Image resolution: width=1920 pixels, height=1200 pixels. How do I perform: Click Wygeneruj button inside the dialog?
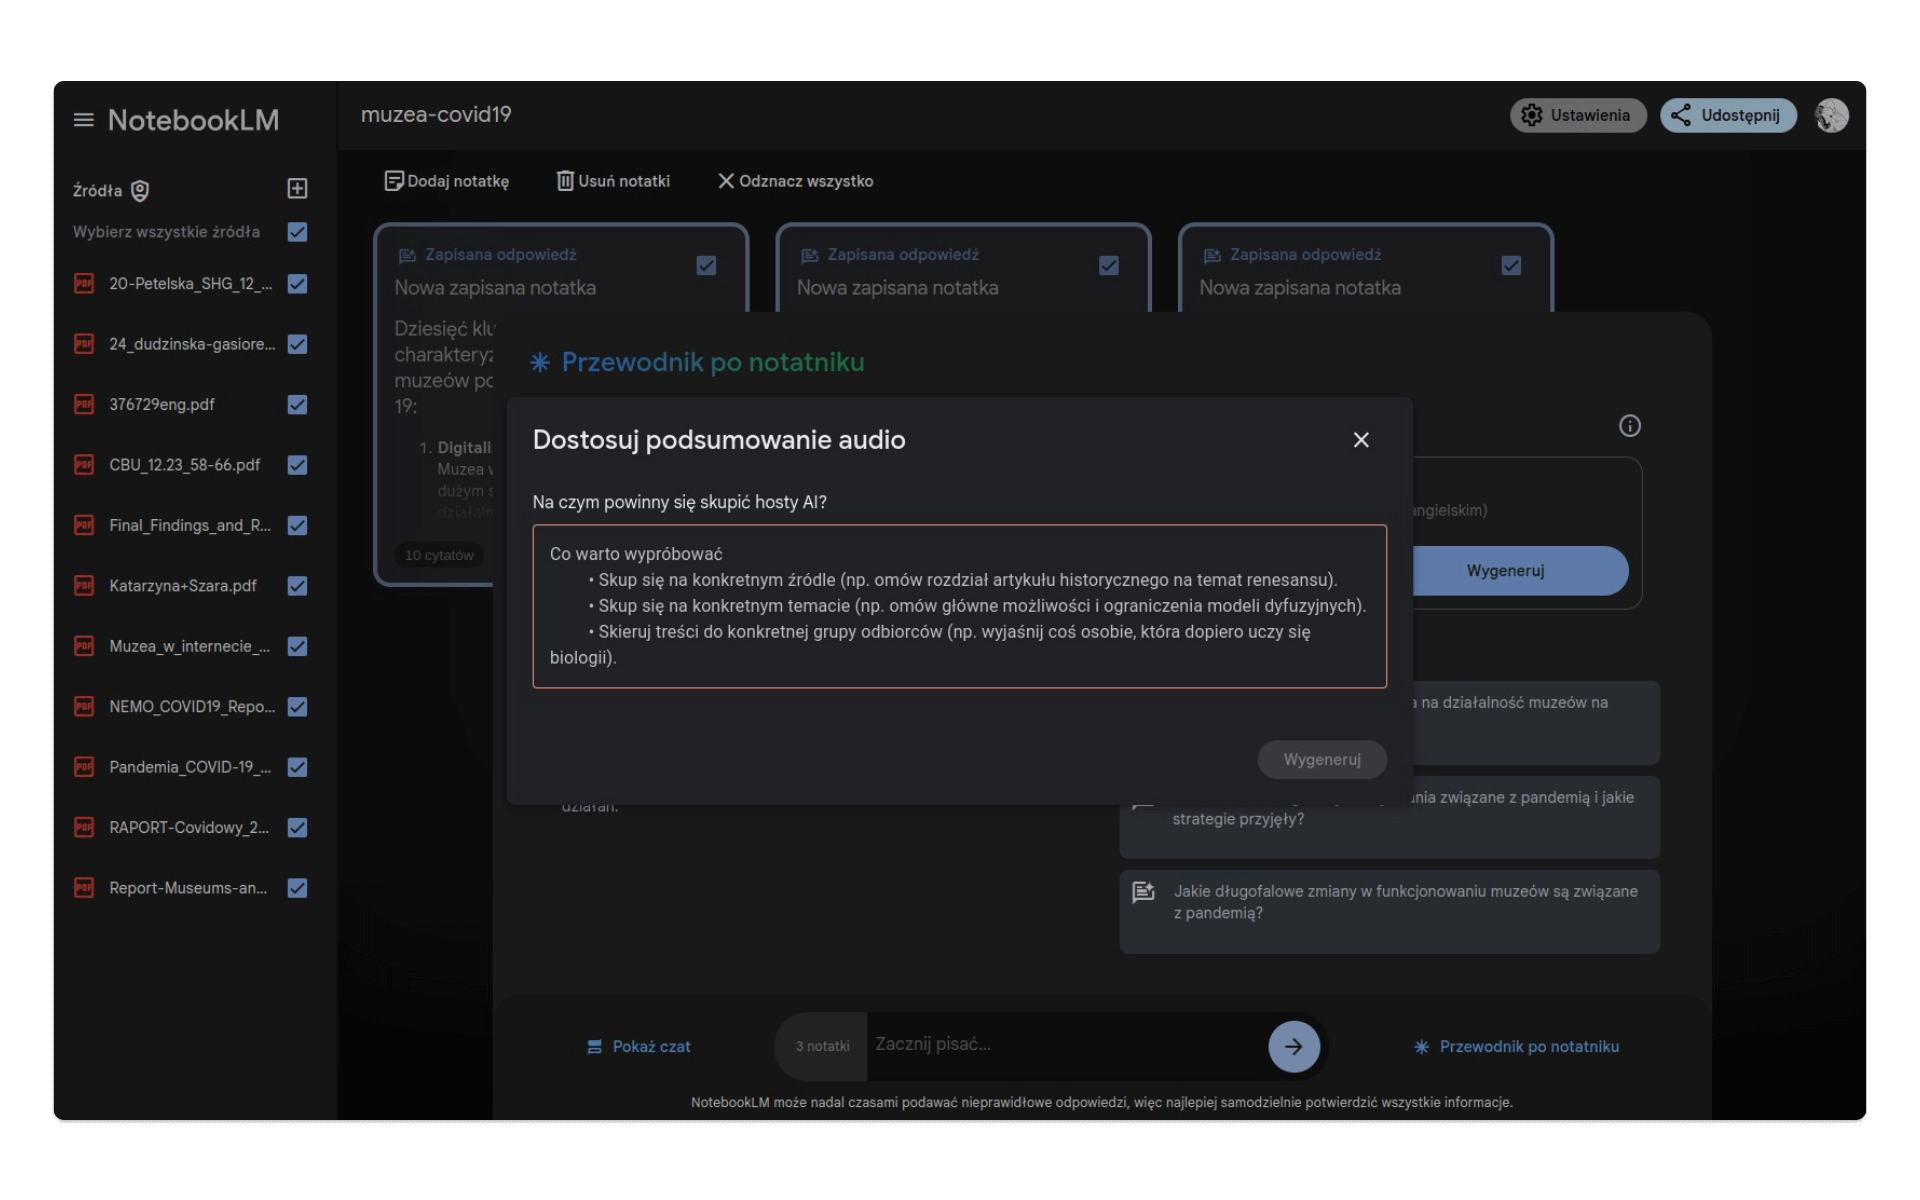click(1322, 760)
